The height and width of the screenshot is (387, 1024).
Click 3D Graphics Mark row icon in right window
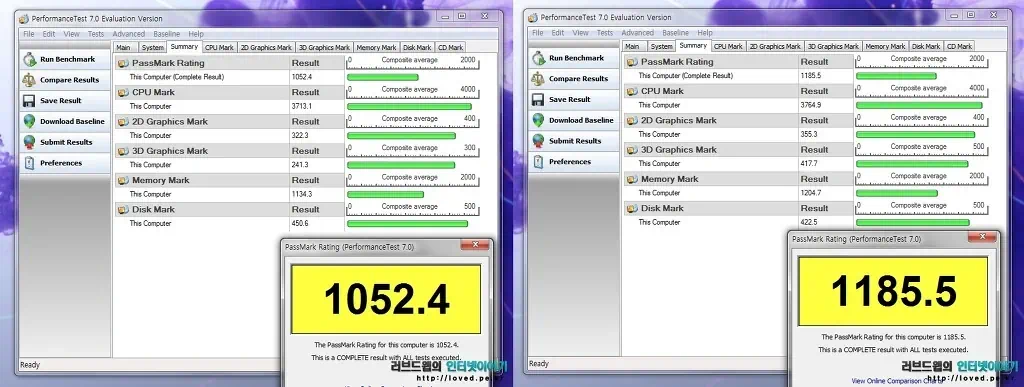[x=632, y=150]
